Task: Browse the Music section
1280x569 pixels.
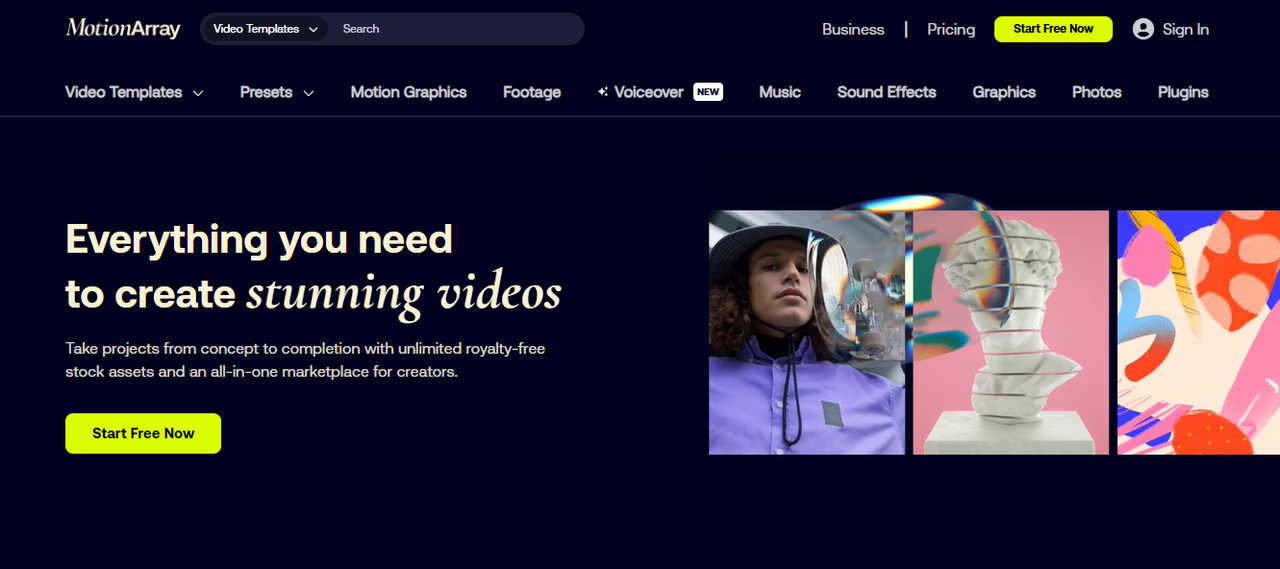Action: pyautogui.click(x=780, y=92)
